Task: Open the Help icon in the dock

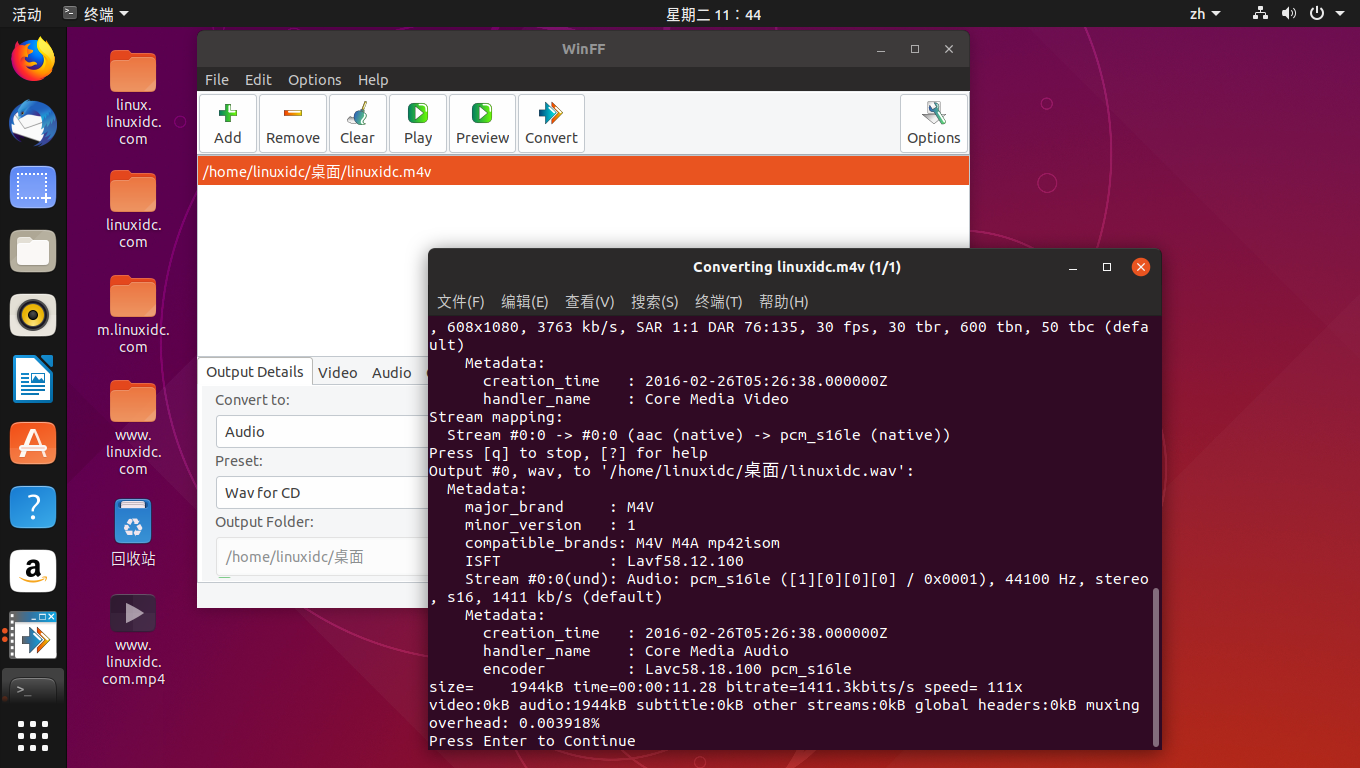Action: (33, 507)
